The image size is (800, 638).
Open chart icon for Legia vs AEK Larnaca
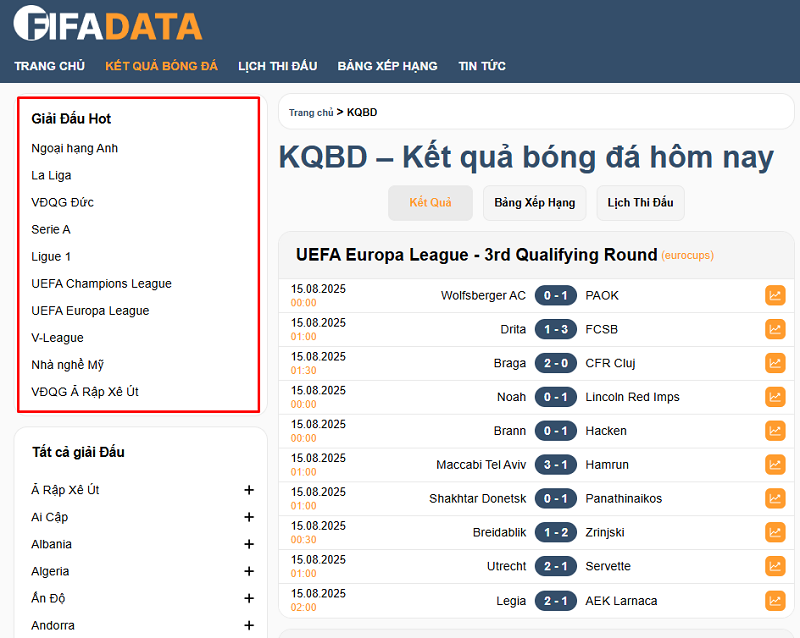coord(775,601)
